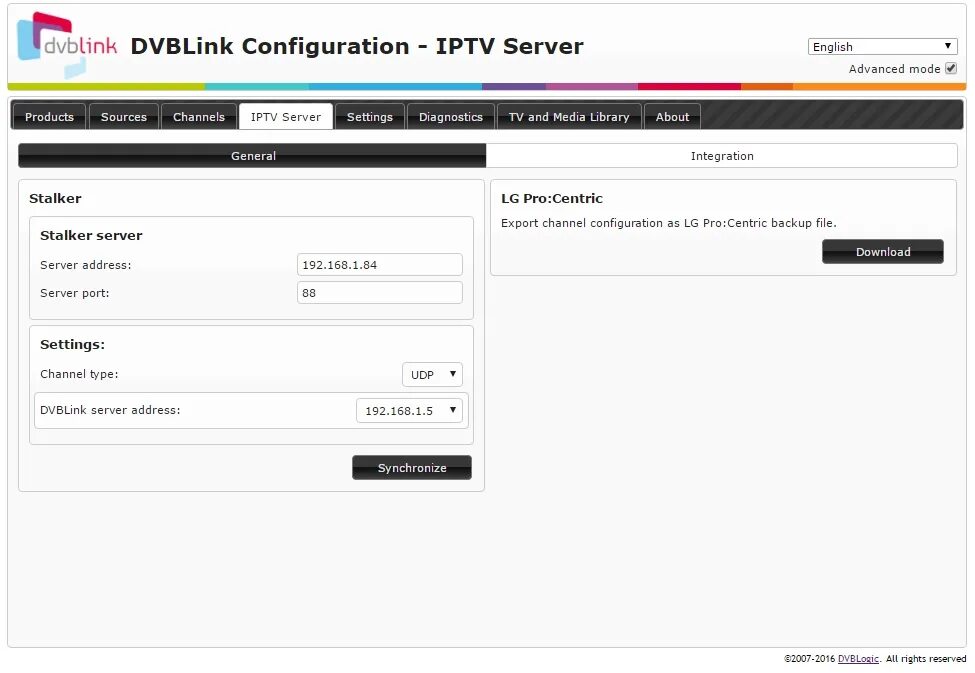Click the Settings: heading
This screenshot has height=673, width=975.
pos(72,345)
